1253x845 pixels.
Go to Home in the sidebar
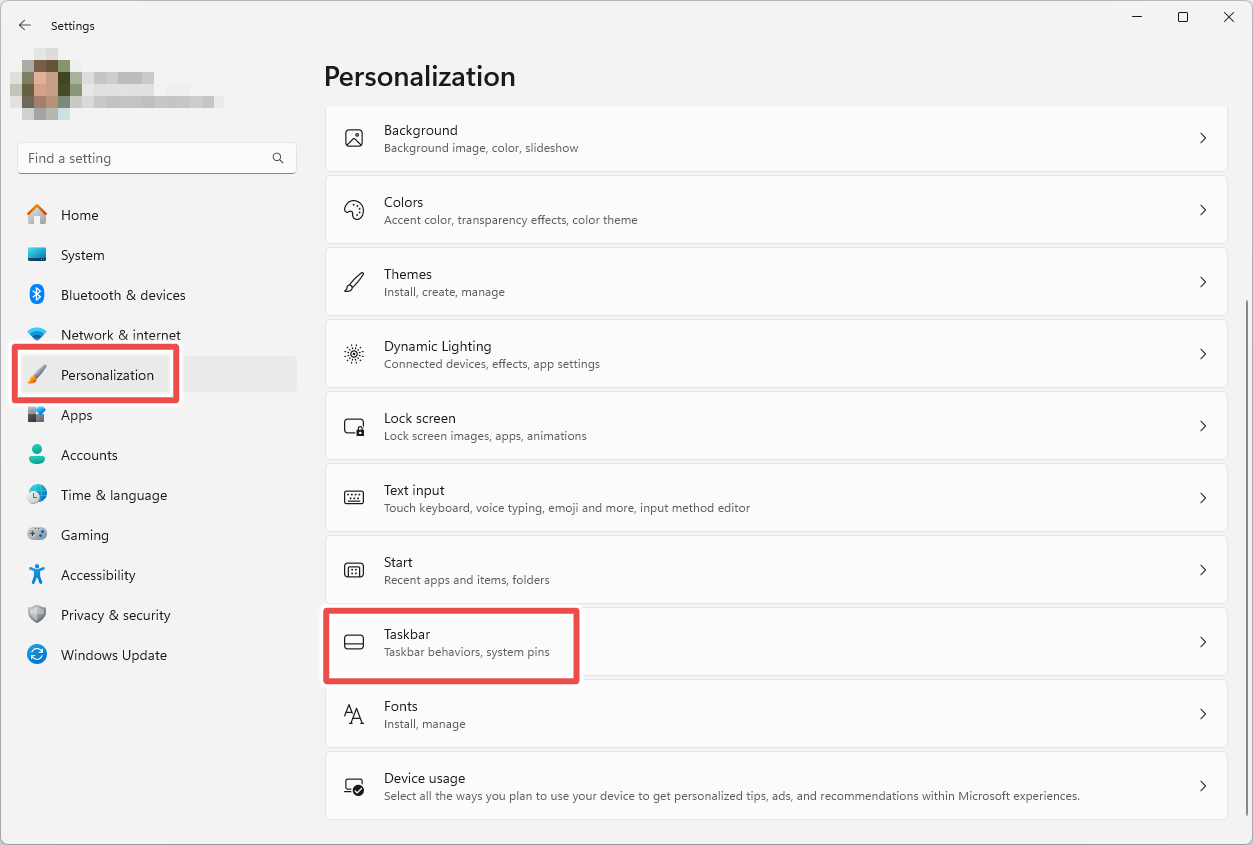pyautogui.click(x=157, y=215)
